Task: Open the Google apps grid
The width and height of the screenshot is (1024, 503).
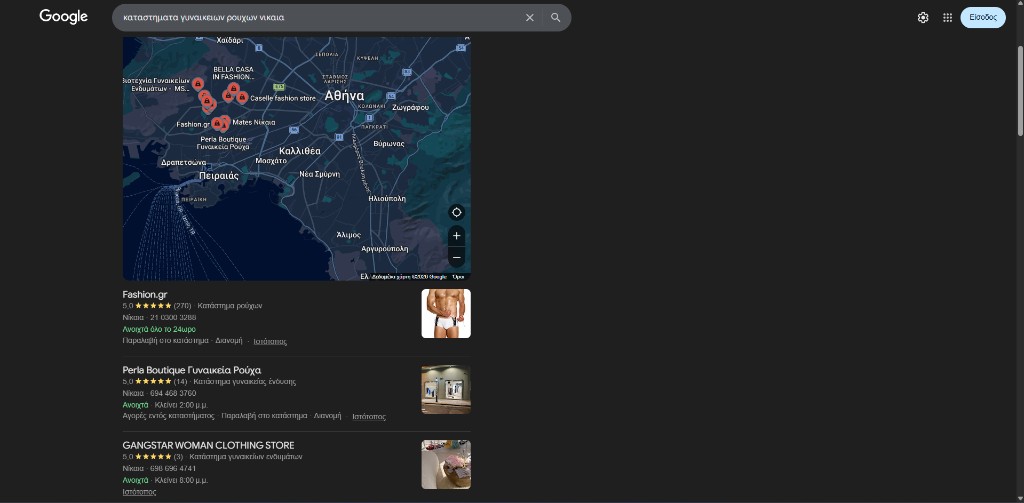Action: pyautogui.click(x=948, y=18)
